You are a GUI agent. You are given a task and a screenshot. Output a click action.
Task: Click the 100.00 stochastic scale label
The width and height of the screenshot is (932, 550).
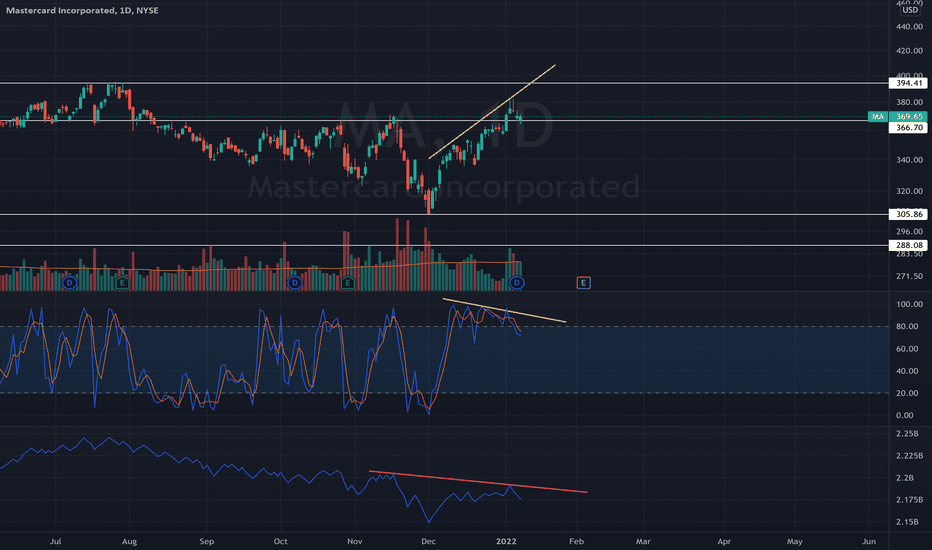tap(909, 304)
